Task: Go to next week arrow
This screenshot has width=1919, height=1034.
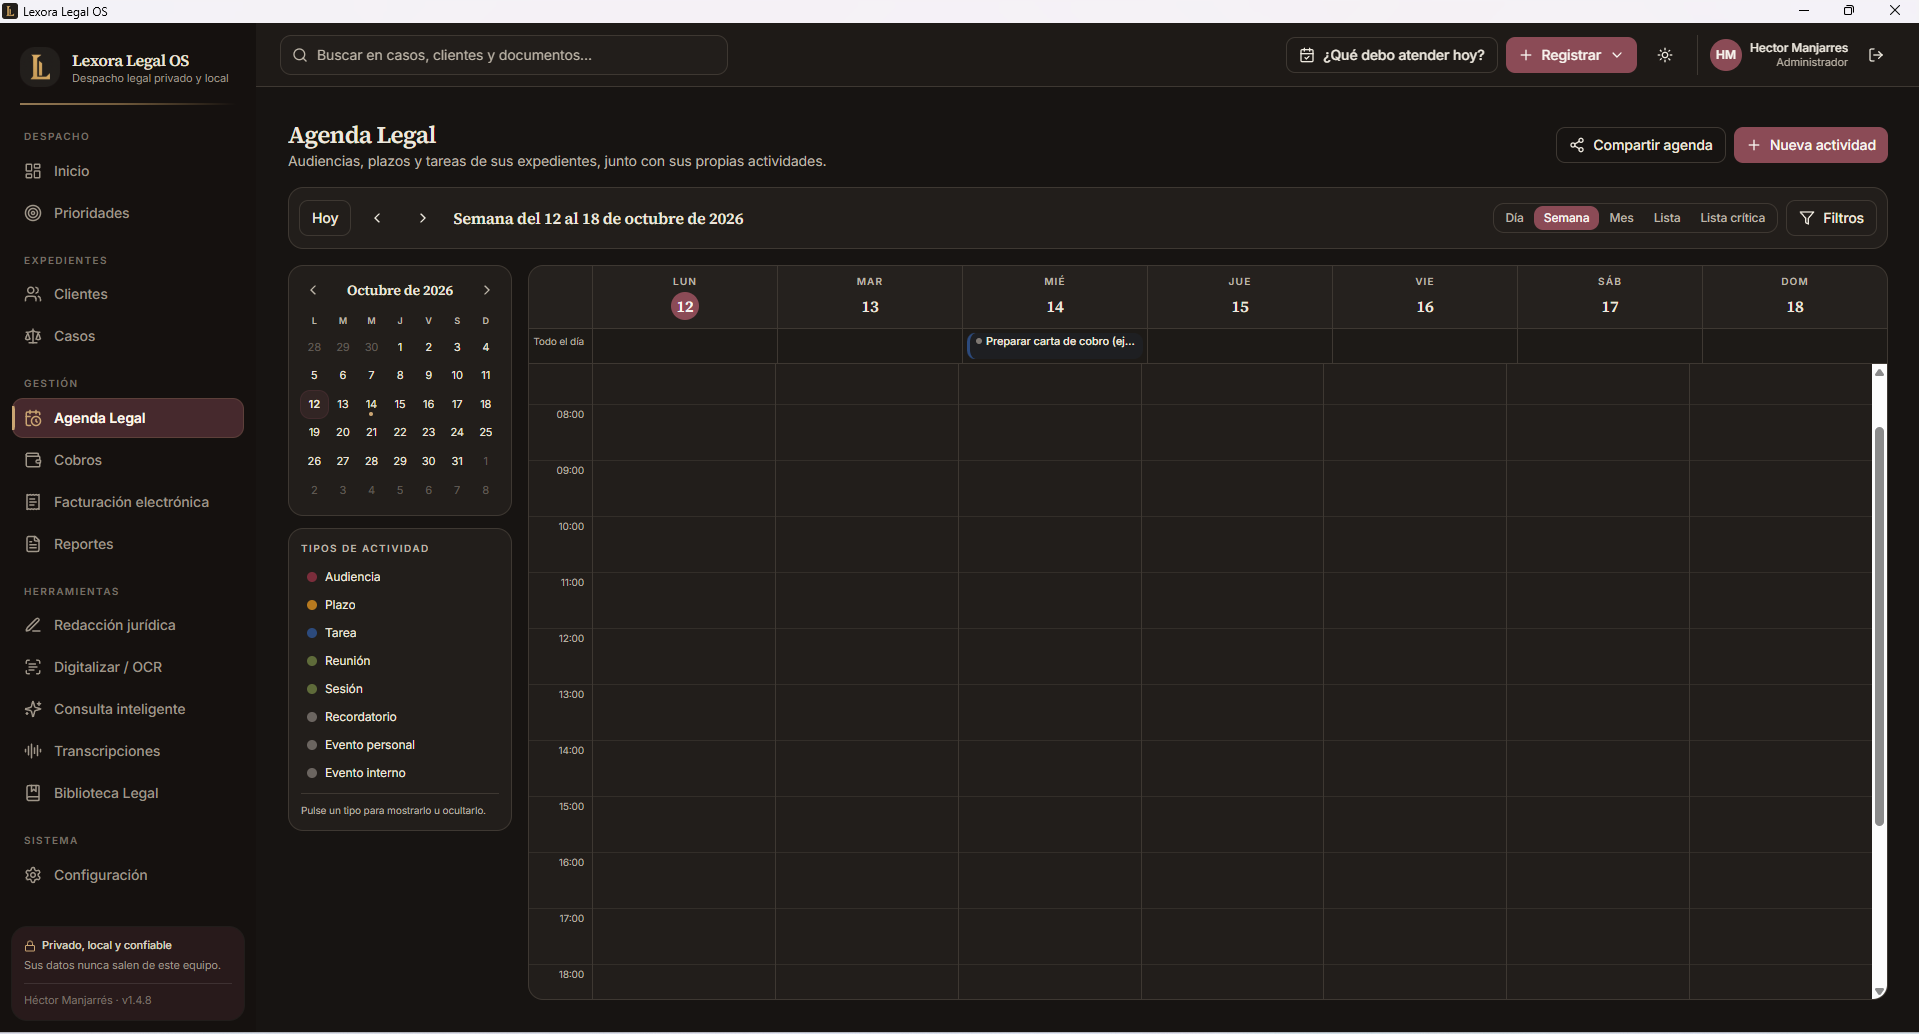Action: tap(423, 218)
